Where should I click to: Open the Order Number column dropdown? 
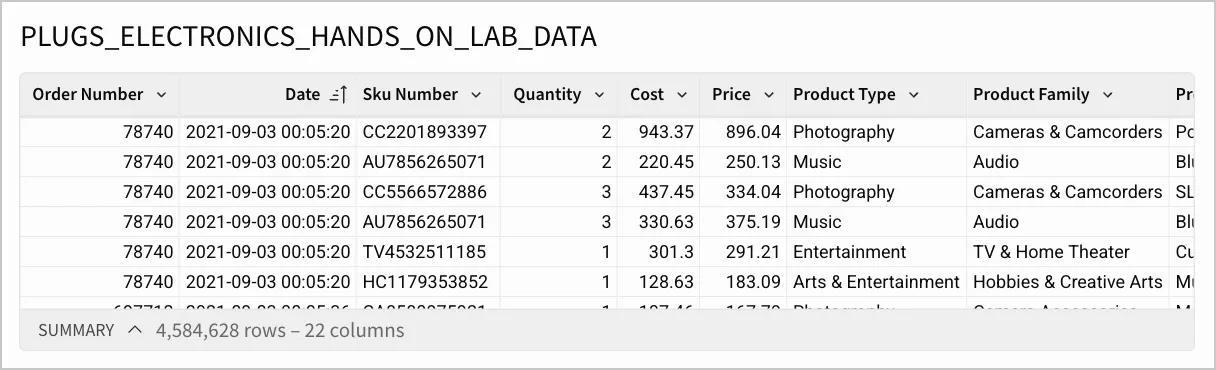[161, 95]
